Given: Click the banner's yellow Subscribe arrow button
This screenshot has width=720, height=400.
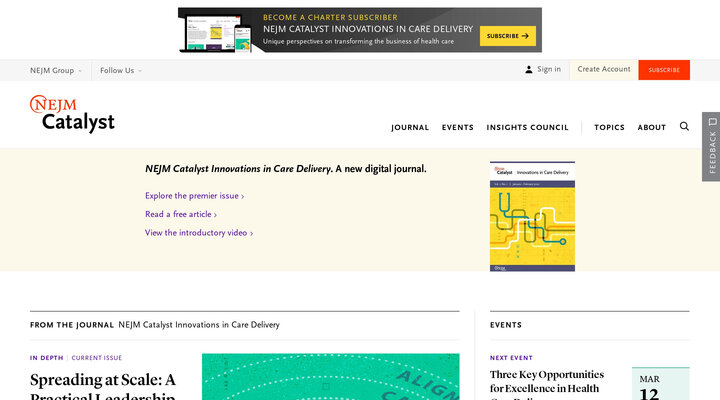Looking at the screenshot, I should tap(507, 36).
